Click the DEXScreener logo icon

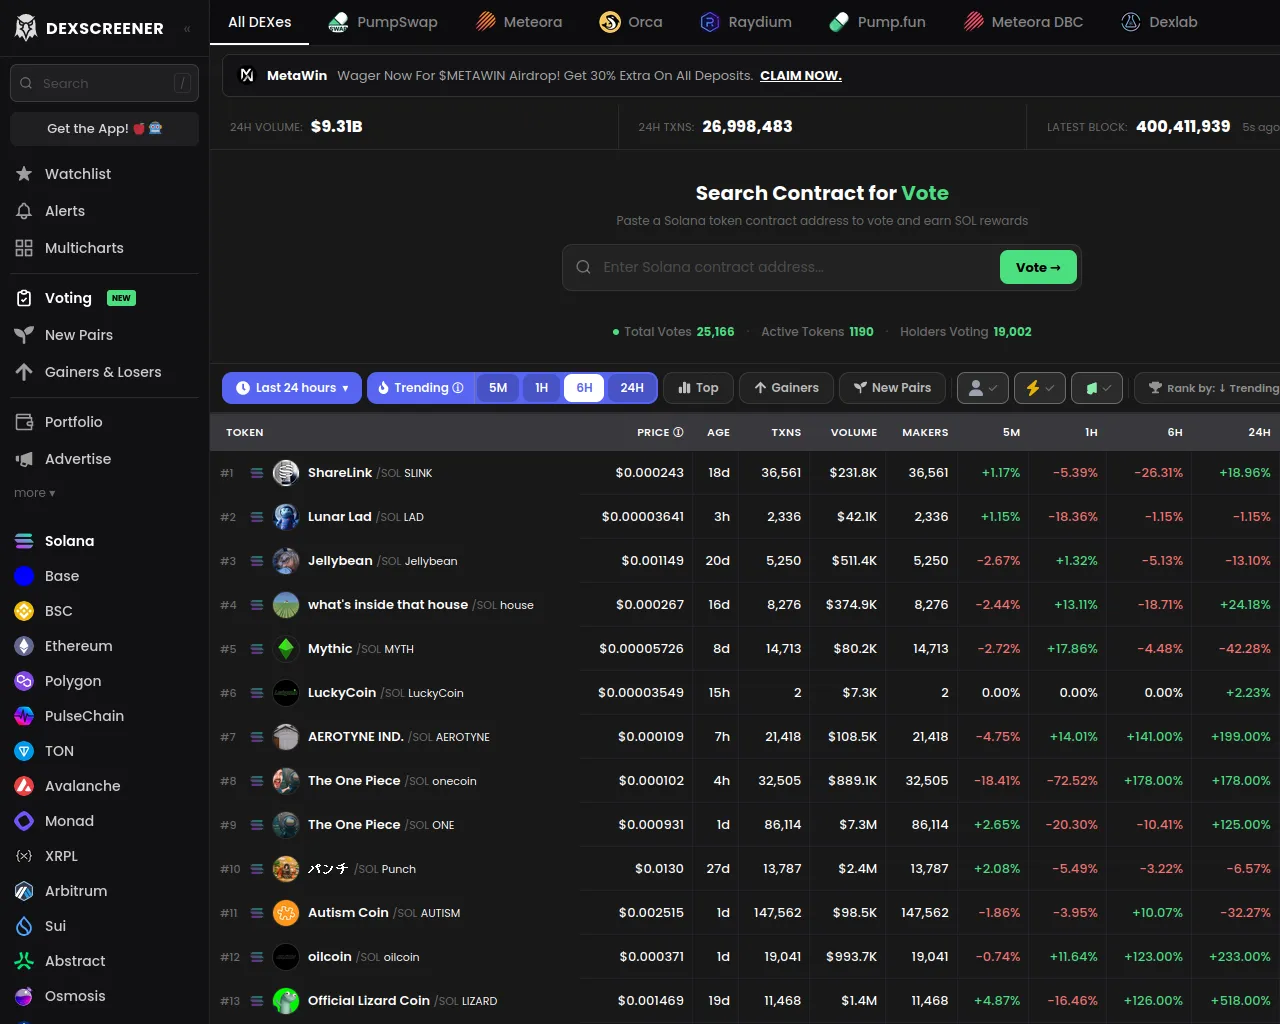[x=26, y=28]
